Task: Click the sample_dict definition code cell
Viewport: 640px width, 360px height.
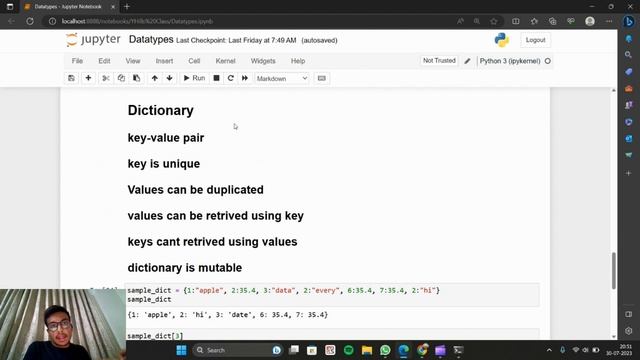Action: point(332,295)
